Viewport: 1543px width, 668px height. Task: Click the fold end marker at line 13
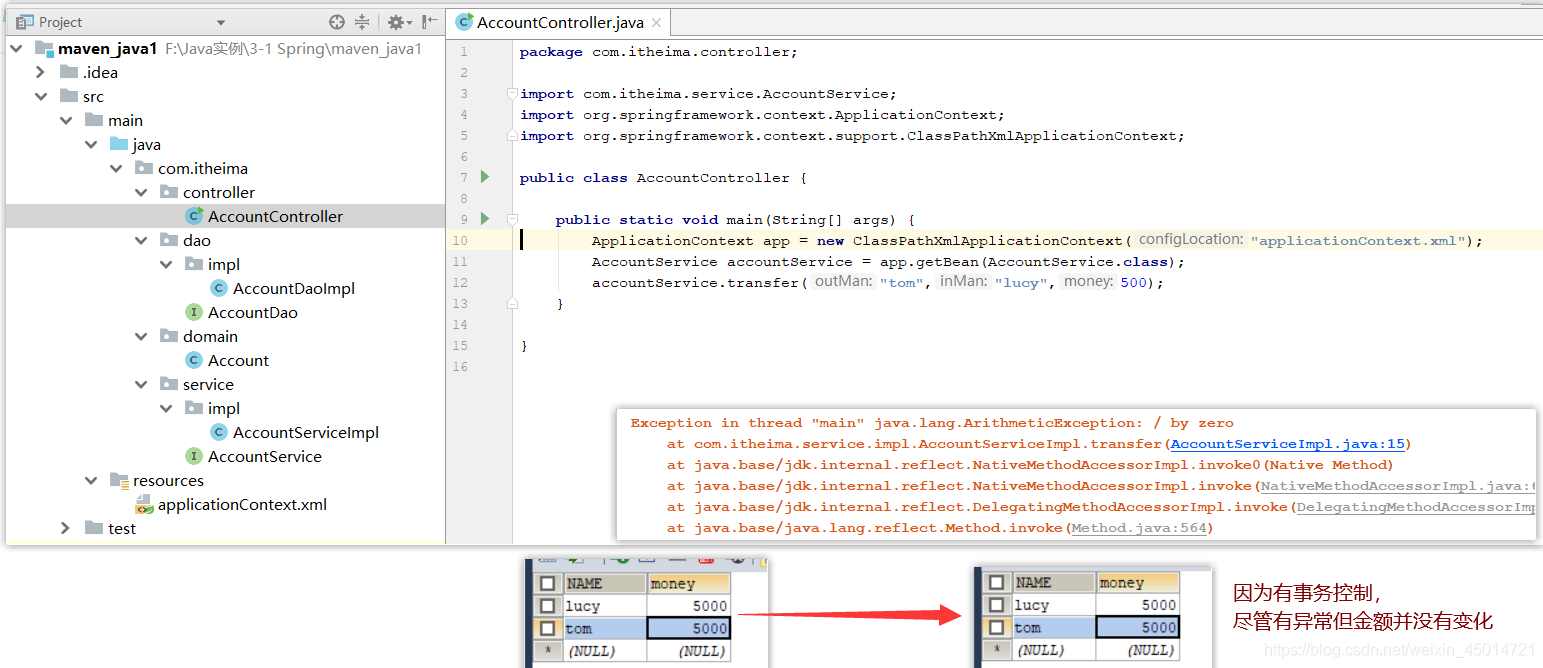click(512, 303)
